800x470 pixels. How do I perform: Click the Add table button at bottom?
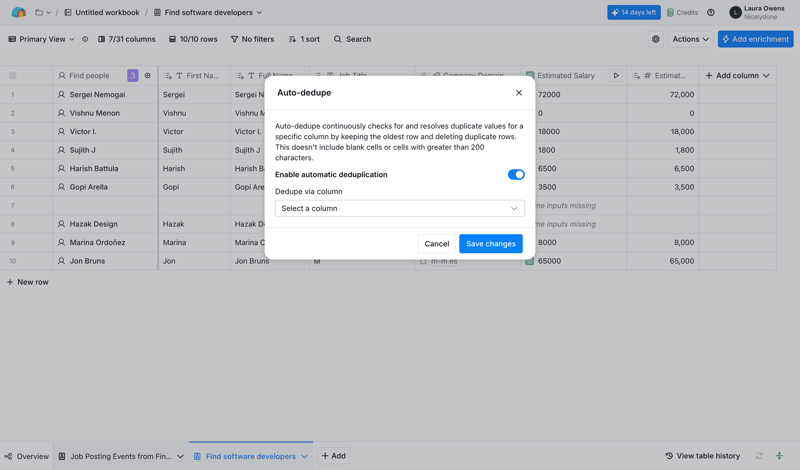[x=334, y=456]
